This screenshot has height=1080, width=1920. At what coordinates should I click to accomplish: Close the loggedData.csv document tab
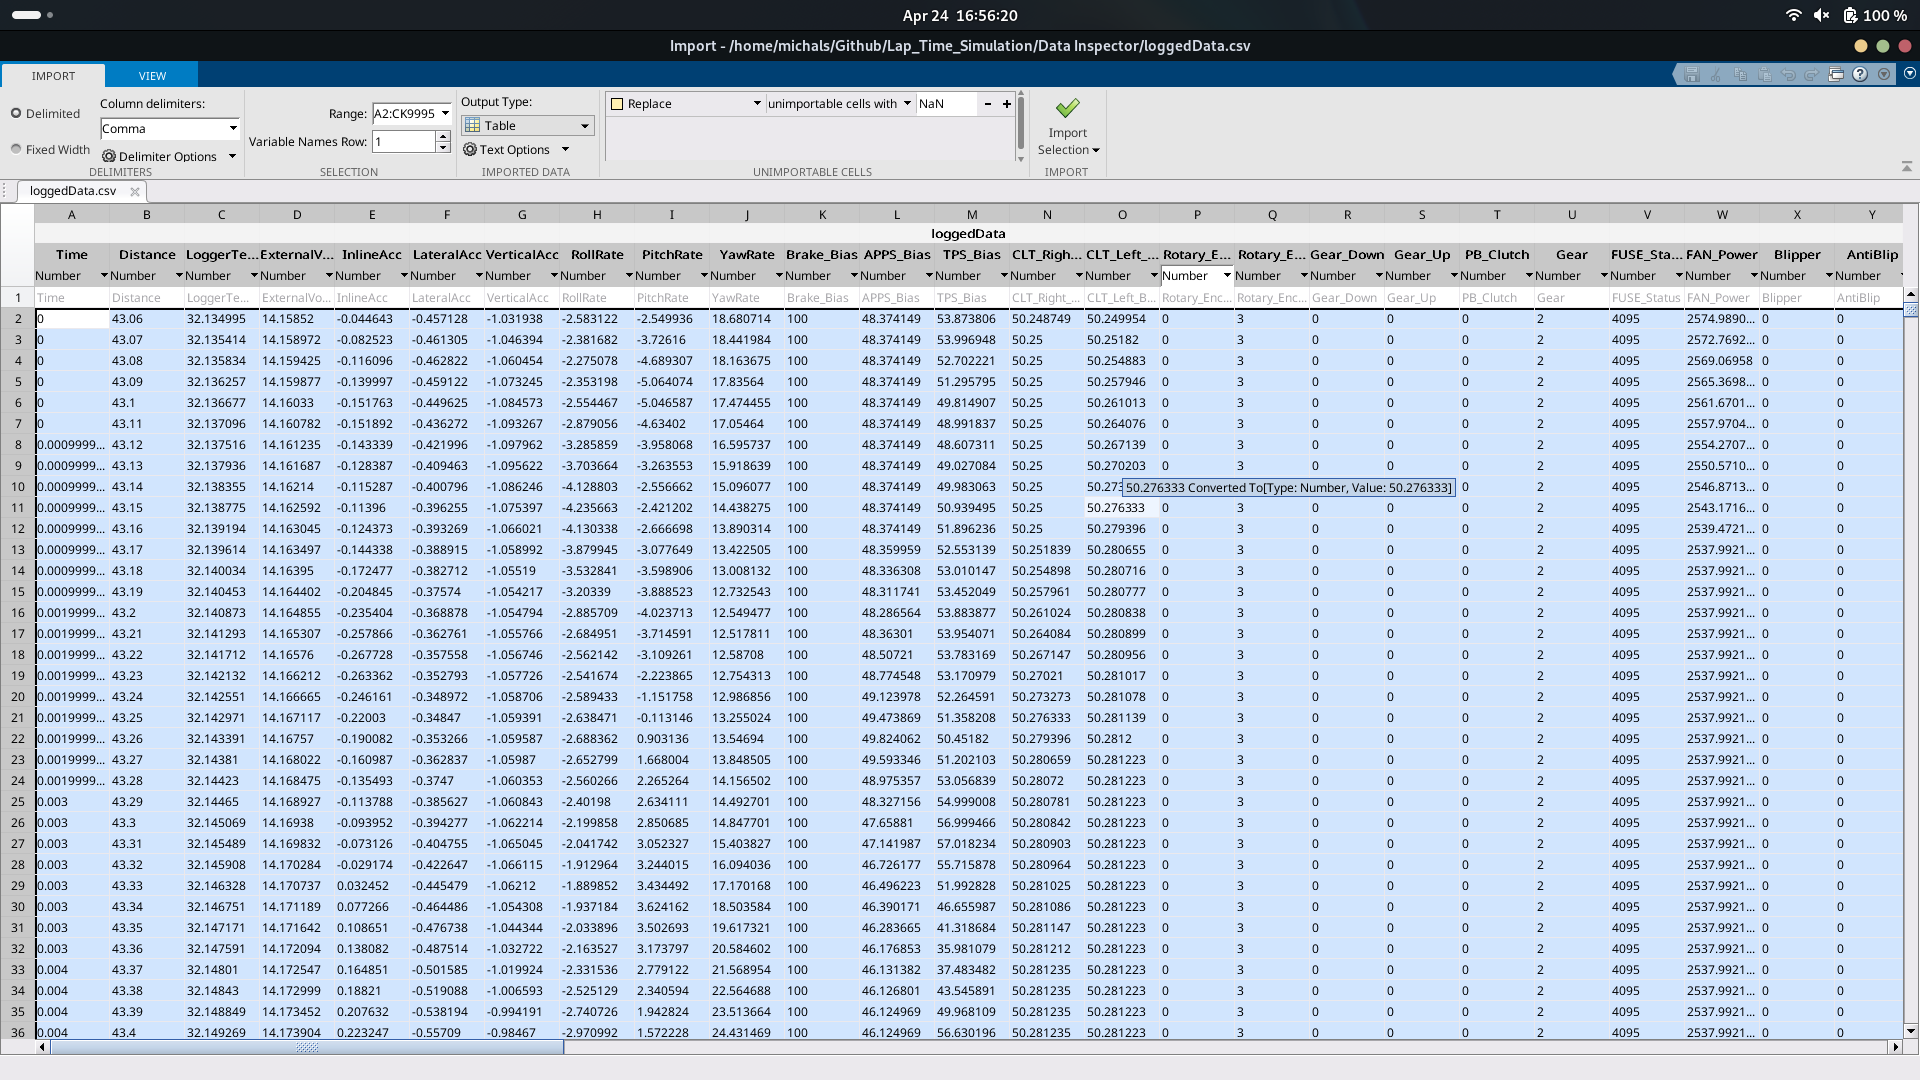[x=135, y=191]
